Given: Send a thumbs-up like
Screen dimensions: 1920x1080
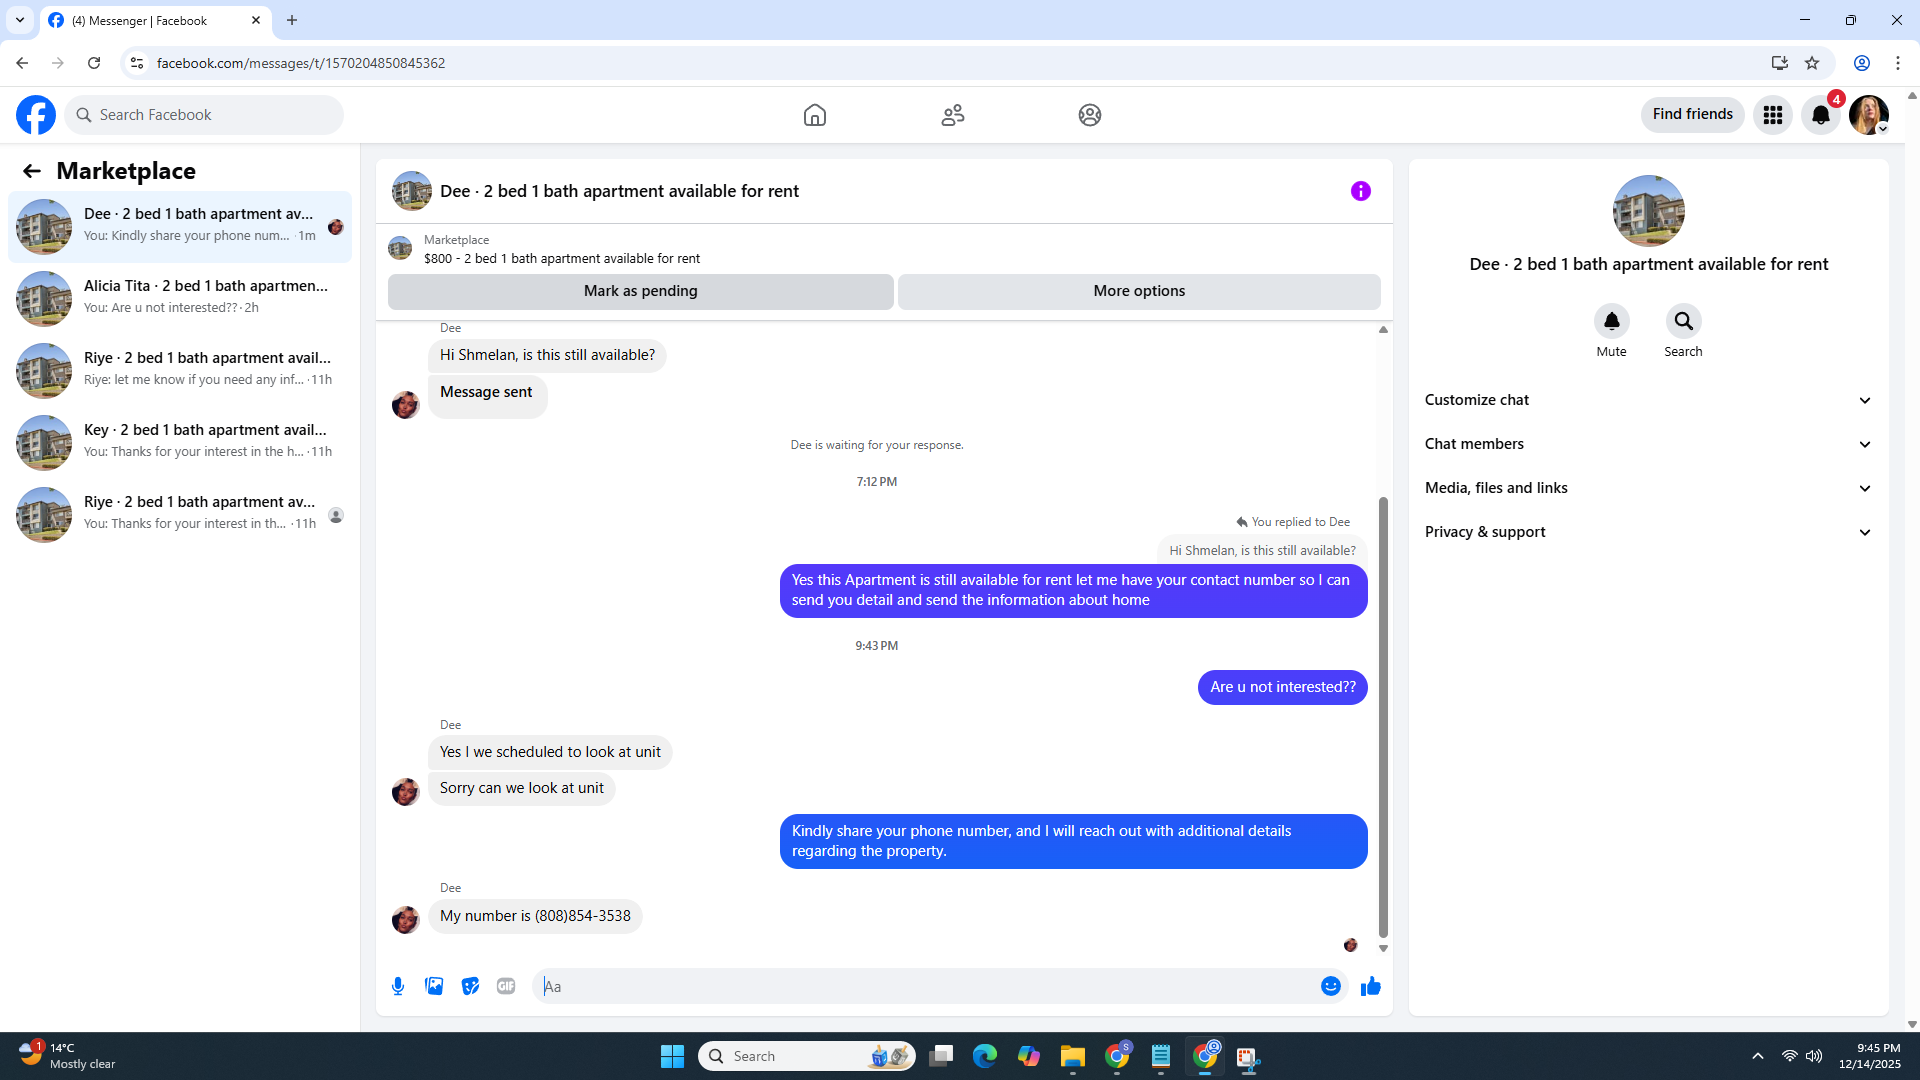Looking at the screenshot, I should [x=1370, y=986].
